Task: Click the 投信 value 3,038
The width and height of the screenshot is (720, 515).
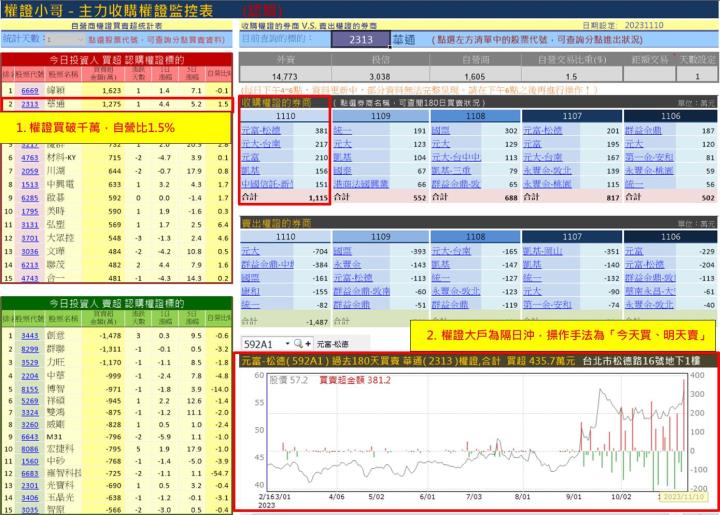Action: click(380, 76)
